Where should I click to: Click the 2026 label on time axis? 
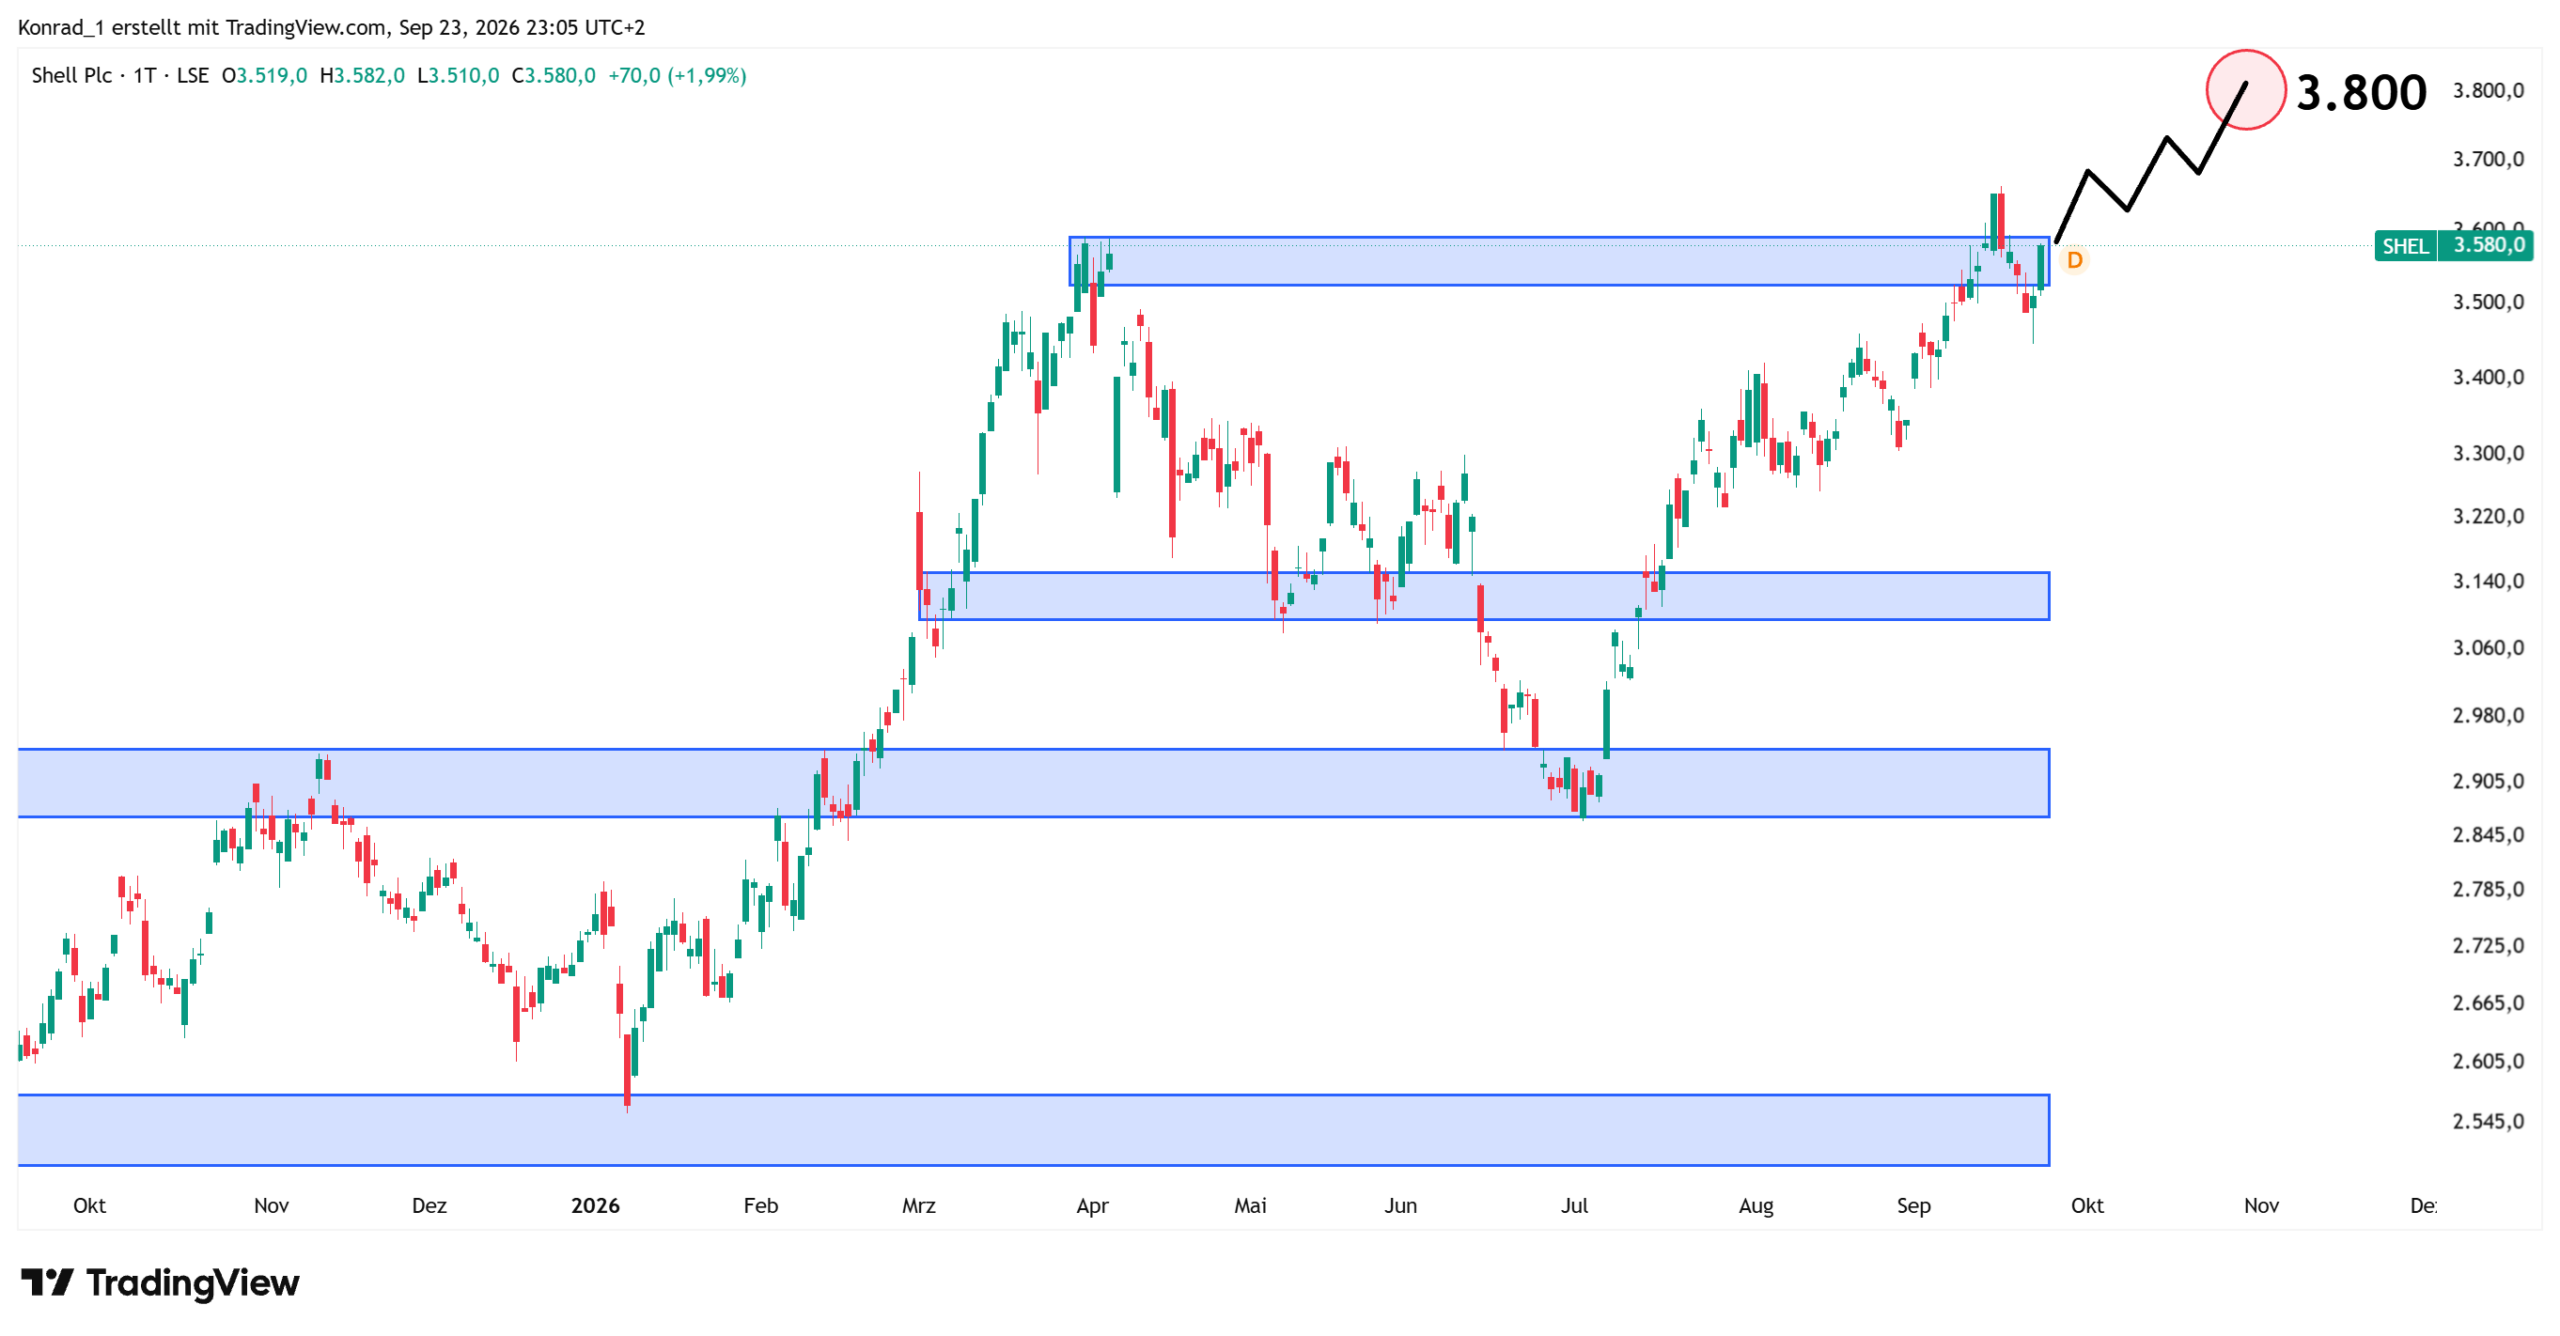(595, 1205)
